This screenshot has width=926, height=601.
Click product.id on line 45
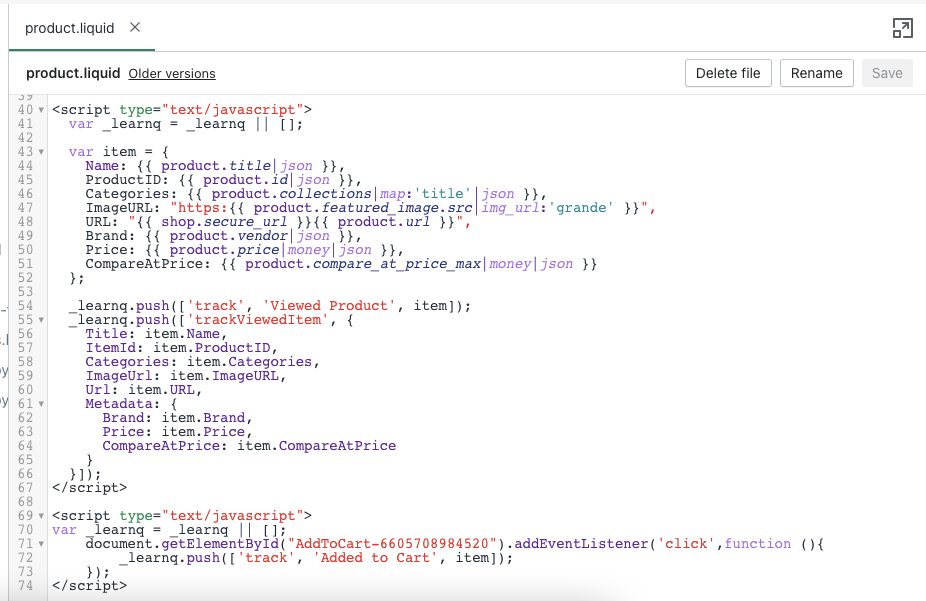point(245,180)
